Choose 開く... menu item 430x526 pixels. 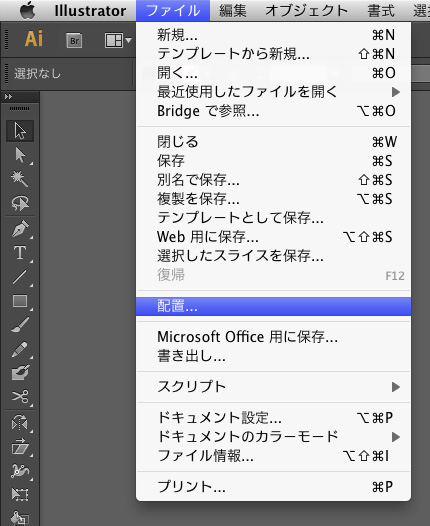click(x=274, y=73)
